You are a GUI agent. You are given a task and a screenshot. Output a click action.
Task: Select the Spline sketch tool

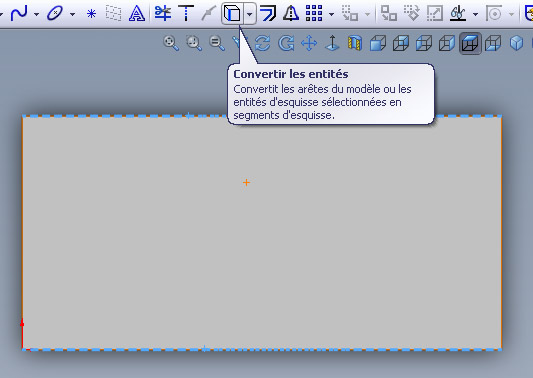[19, 14]
